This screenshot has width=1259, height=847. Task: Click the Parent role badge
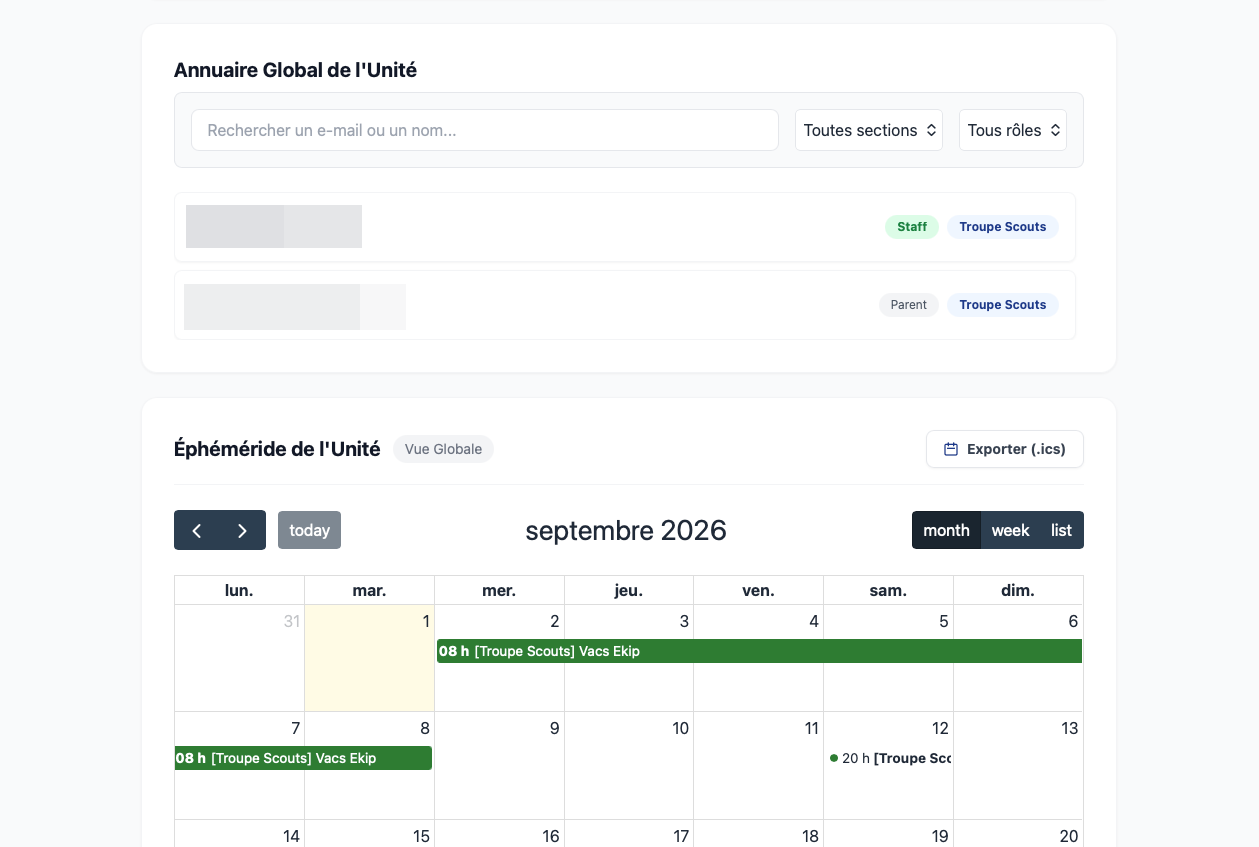click(909, 305)
